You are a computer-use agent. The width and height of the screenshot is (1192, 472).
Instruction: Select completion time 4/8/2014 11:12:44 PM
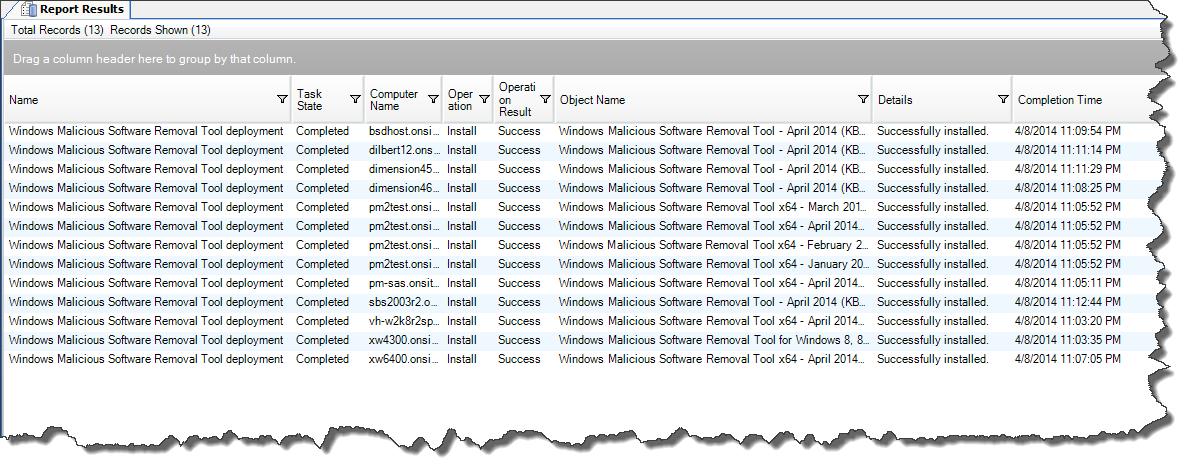(x=1067, y=302)
